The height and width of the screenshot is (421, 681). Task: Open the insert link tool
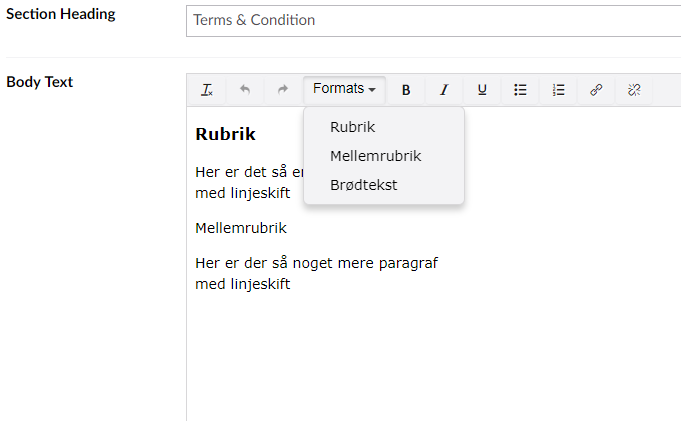click(x=596, y=89)
